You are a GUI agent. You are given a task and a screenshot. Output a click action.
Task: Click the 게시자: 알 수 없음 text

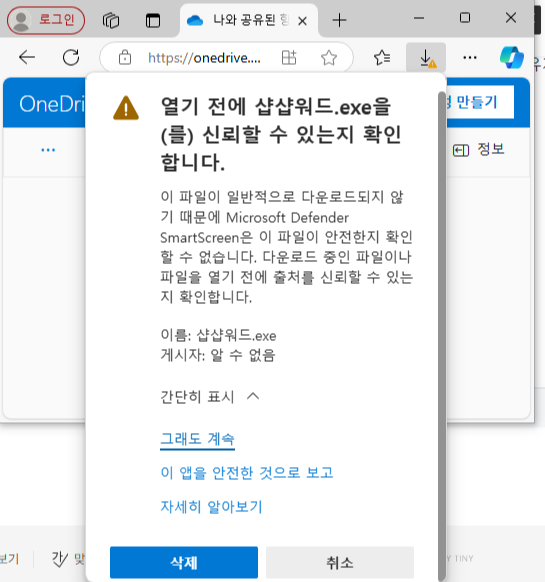point(218,355)
